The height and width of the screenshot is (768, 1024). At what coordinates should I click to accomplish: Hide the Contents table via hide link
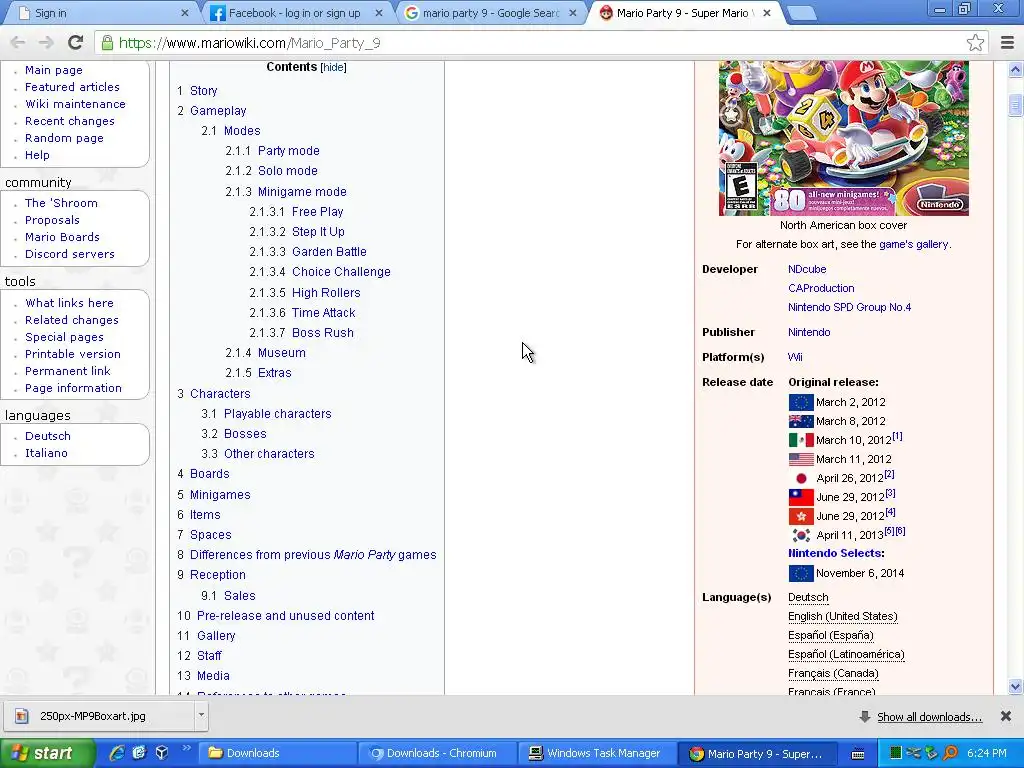pos(333,67)
